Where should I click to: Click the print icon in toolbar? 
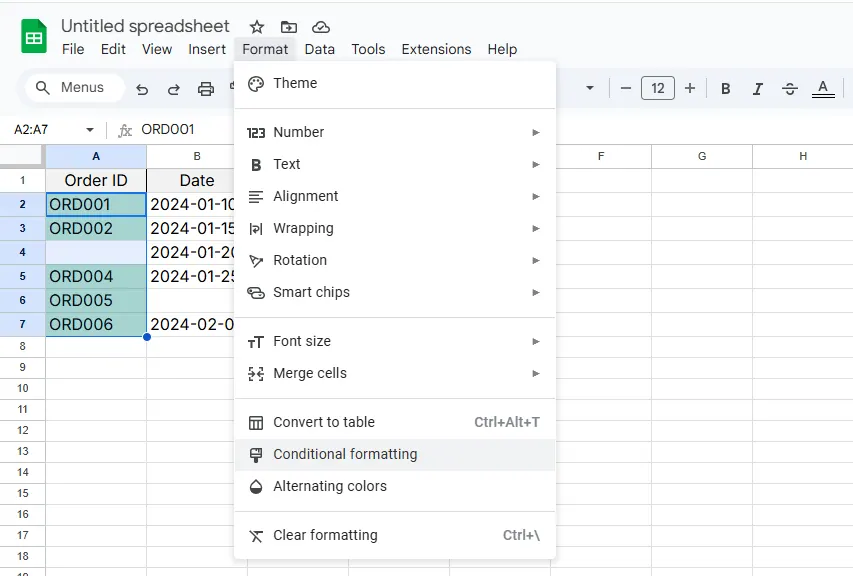[x=206, y=88]
